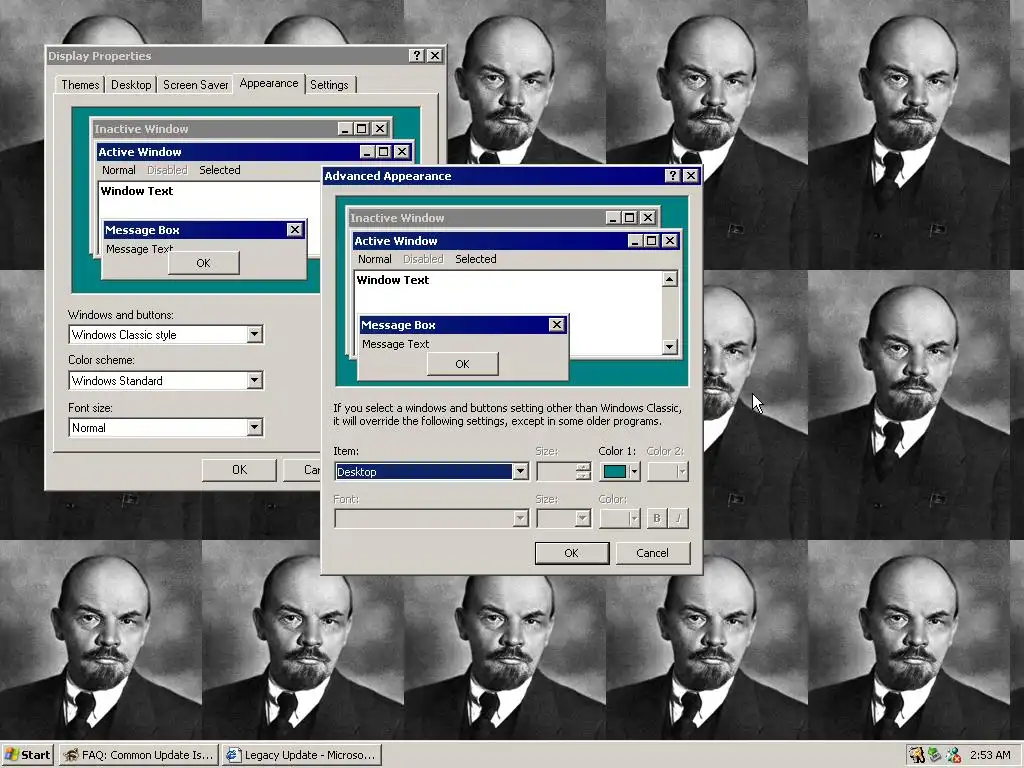This screenshot has width=1024, height=768.
Task: Click the Disabled menu item in Advanced preview
Action: click(x=423, y=259)
